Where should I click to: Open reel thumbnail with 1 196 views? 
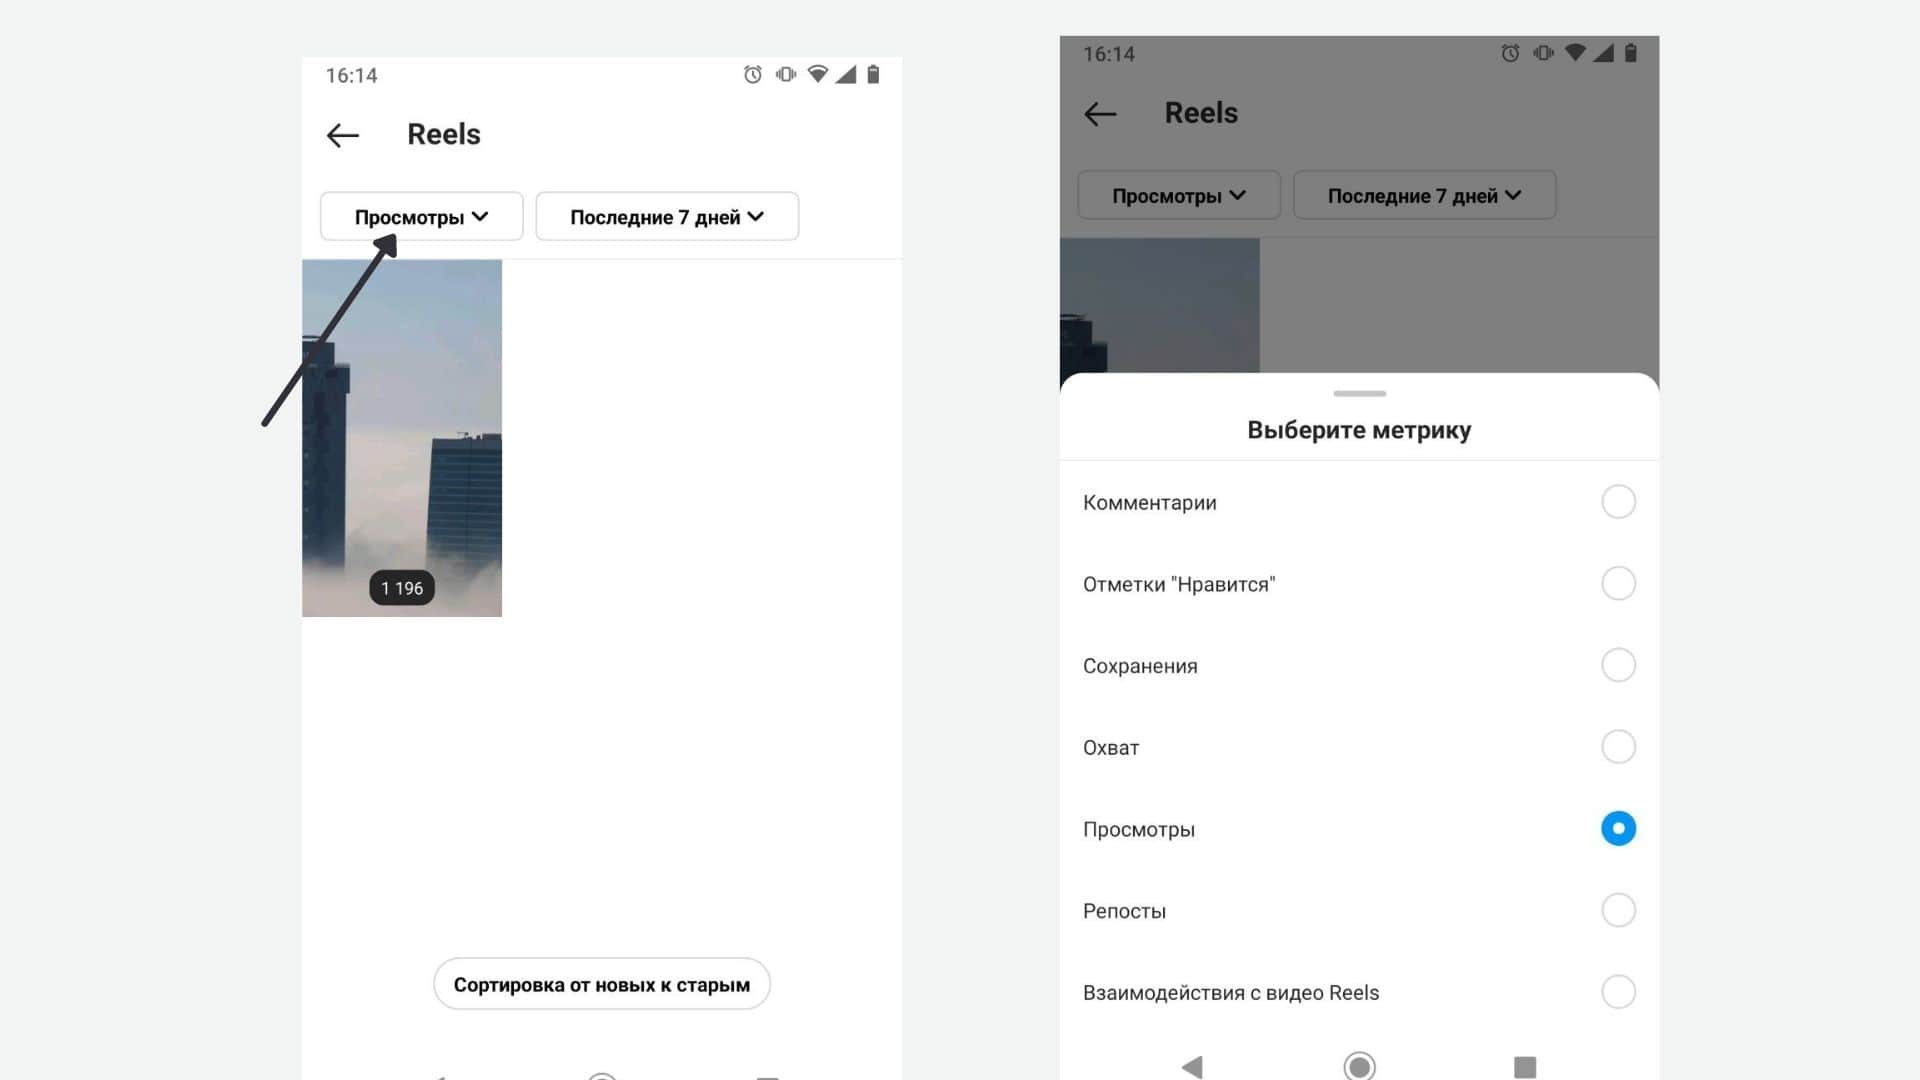point(402,438)
